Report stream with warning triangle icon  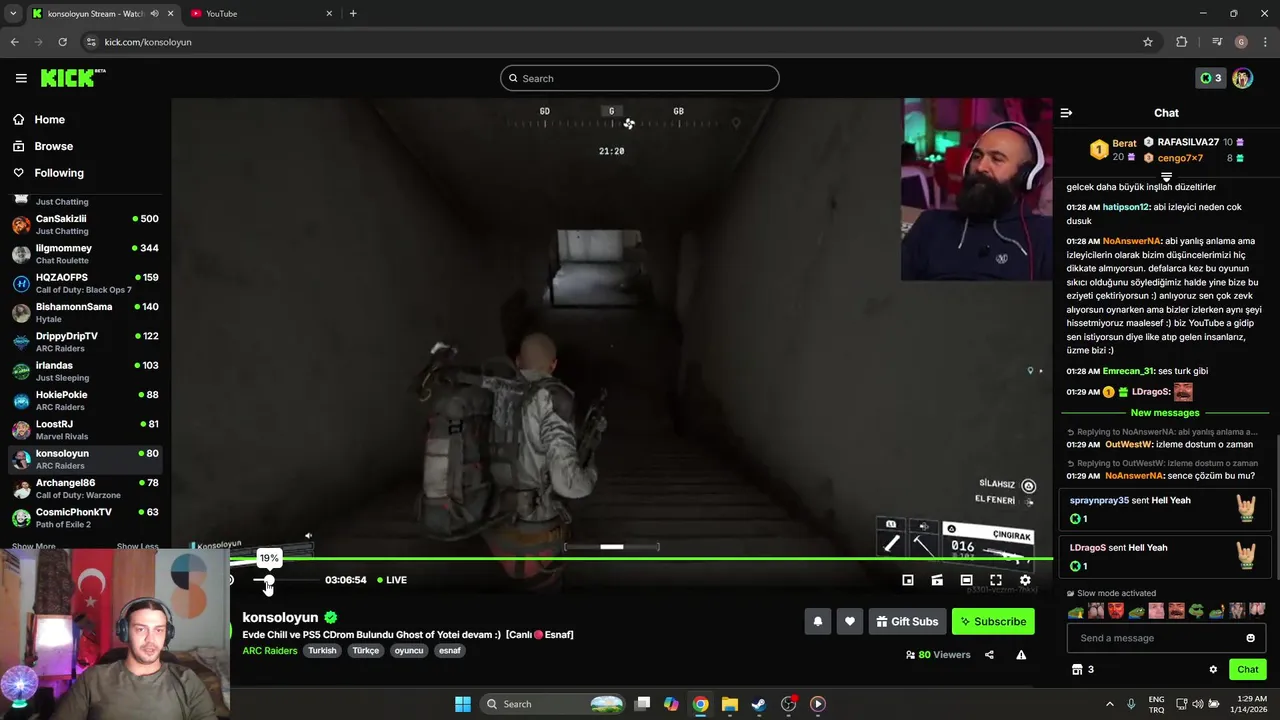tap(1021, 655)
